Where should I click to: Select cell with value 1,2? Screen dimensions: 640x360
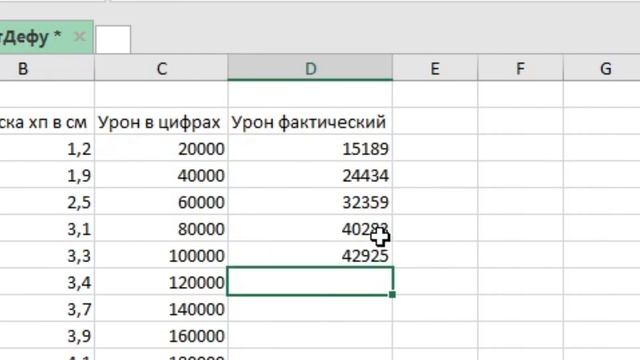click(47, 148)
